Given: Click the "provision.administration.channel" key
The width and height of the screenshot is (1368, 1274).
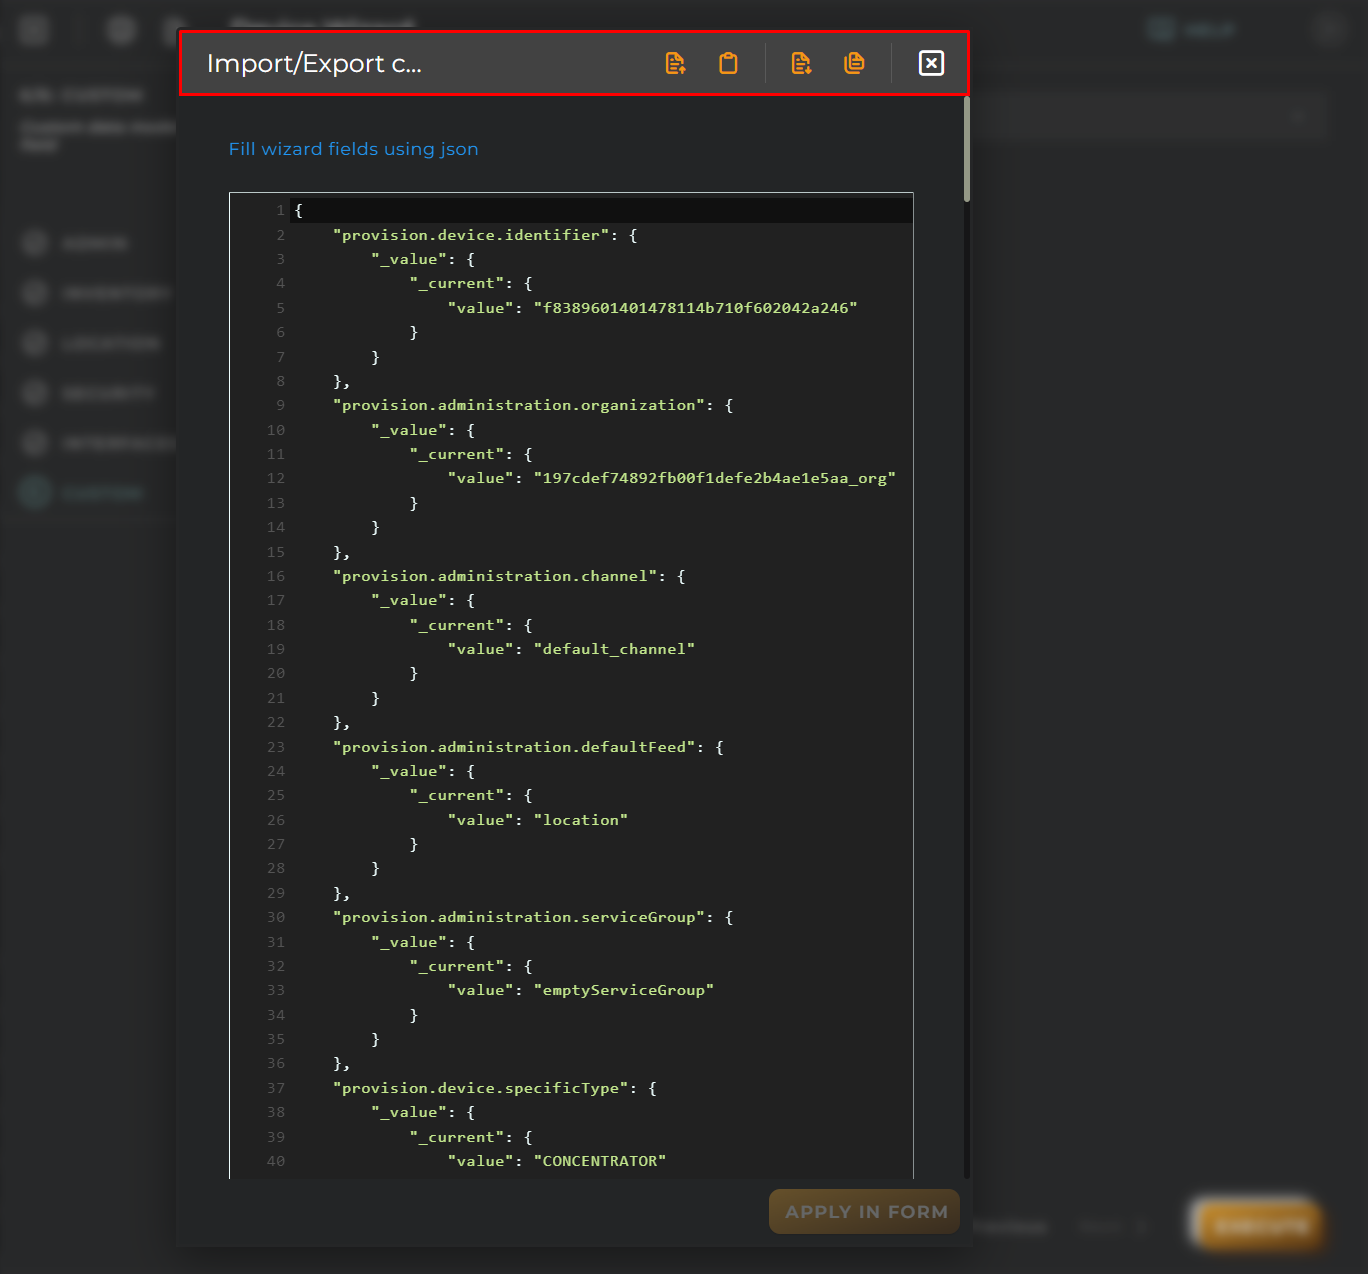Looking at the screenshot, I should click(x=495, y=576).
